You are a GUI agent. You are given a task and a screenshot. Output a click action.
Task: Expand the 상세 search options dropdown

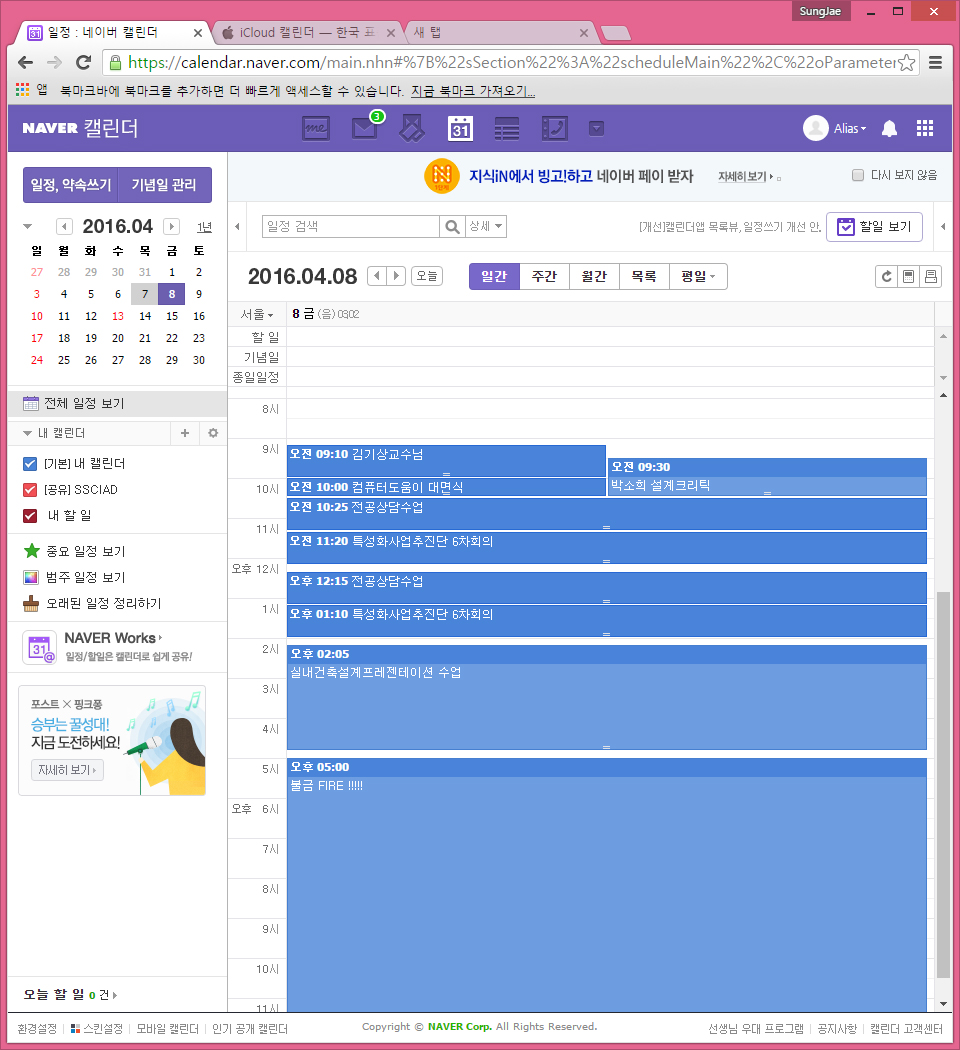click(486, 227)
